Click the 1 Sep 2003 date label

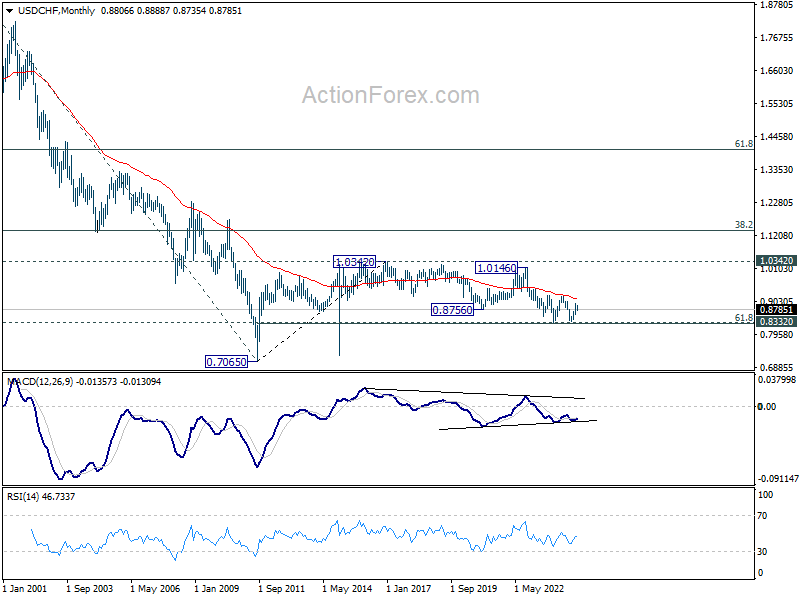[x=89, y=588]
